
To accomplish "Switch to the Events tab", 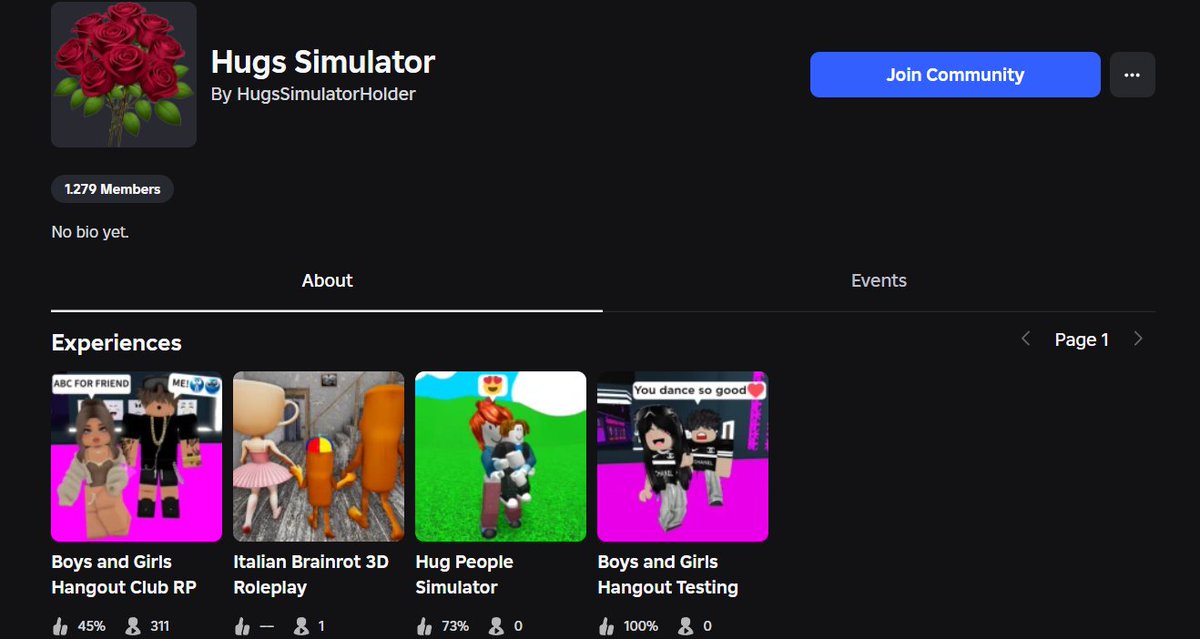I will point(879,281).
